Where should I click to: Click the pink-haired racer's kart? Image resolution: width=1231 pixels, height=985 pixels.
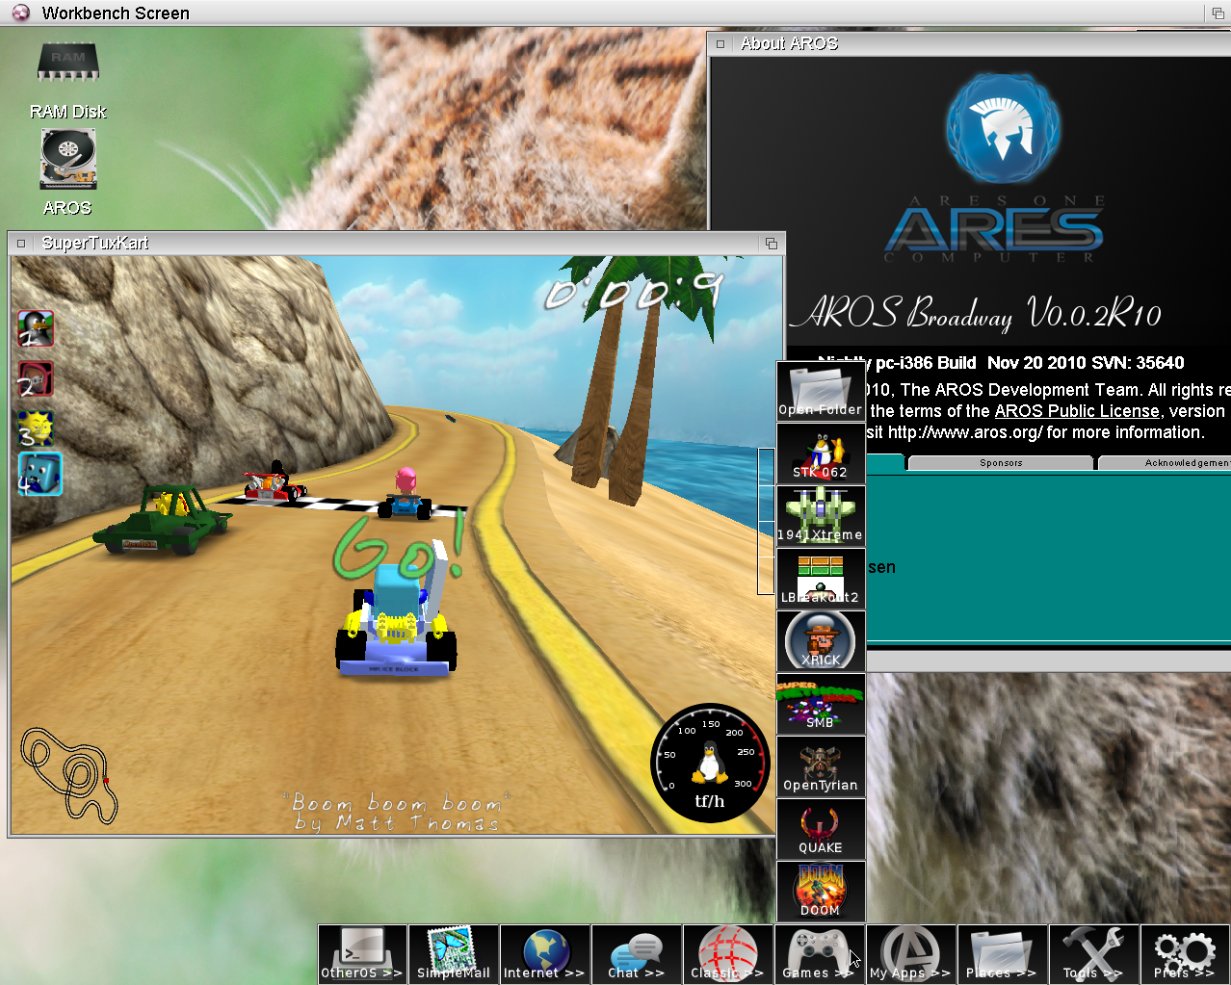[404, 494]
